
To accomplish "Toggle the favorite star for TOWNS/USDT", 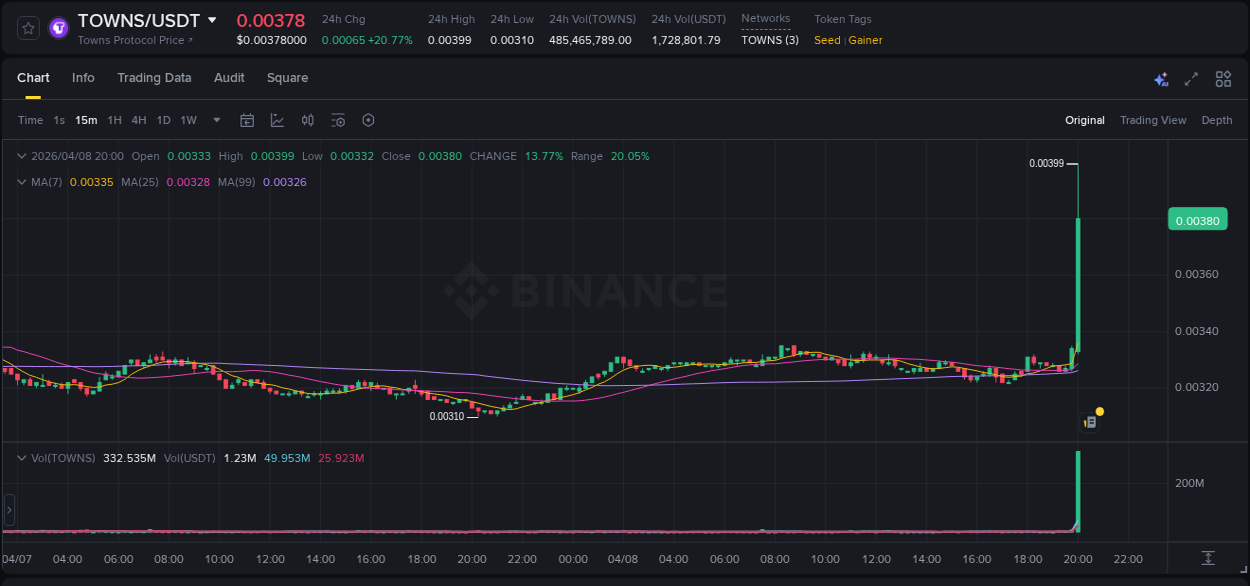I will (x=27, y=28).
